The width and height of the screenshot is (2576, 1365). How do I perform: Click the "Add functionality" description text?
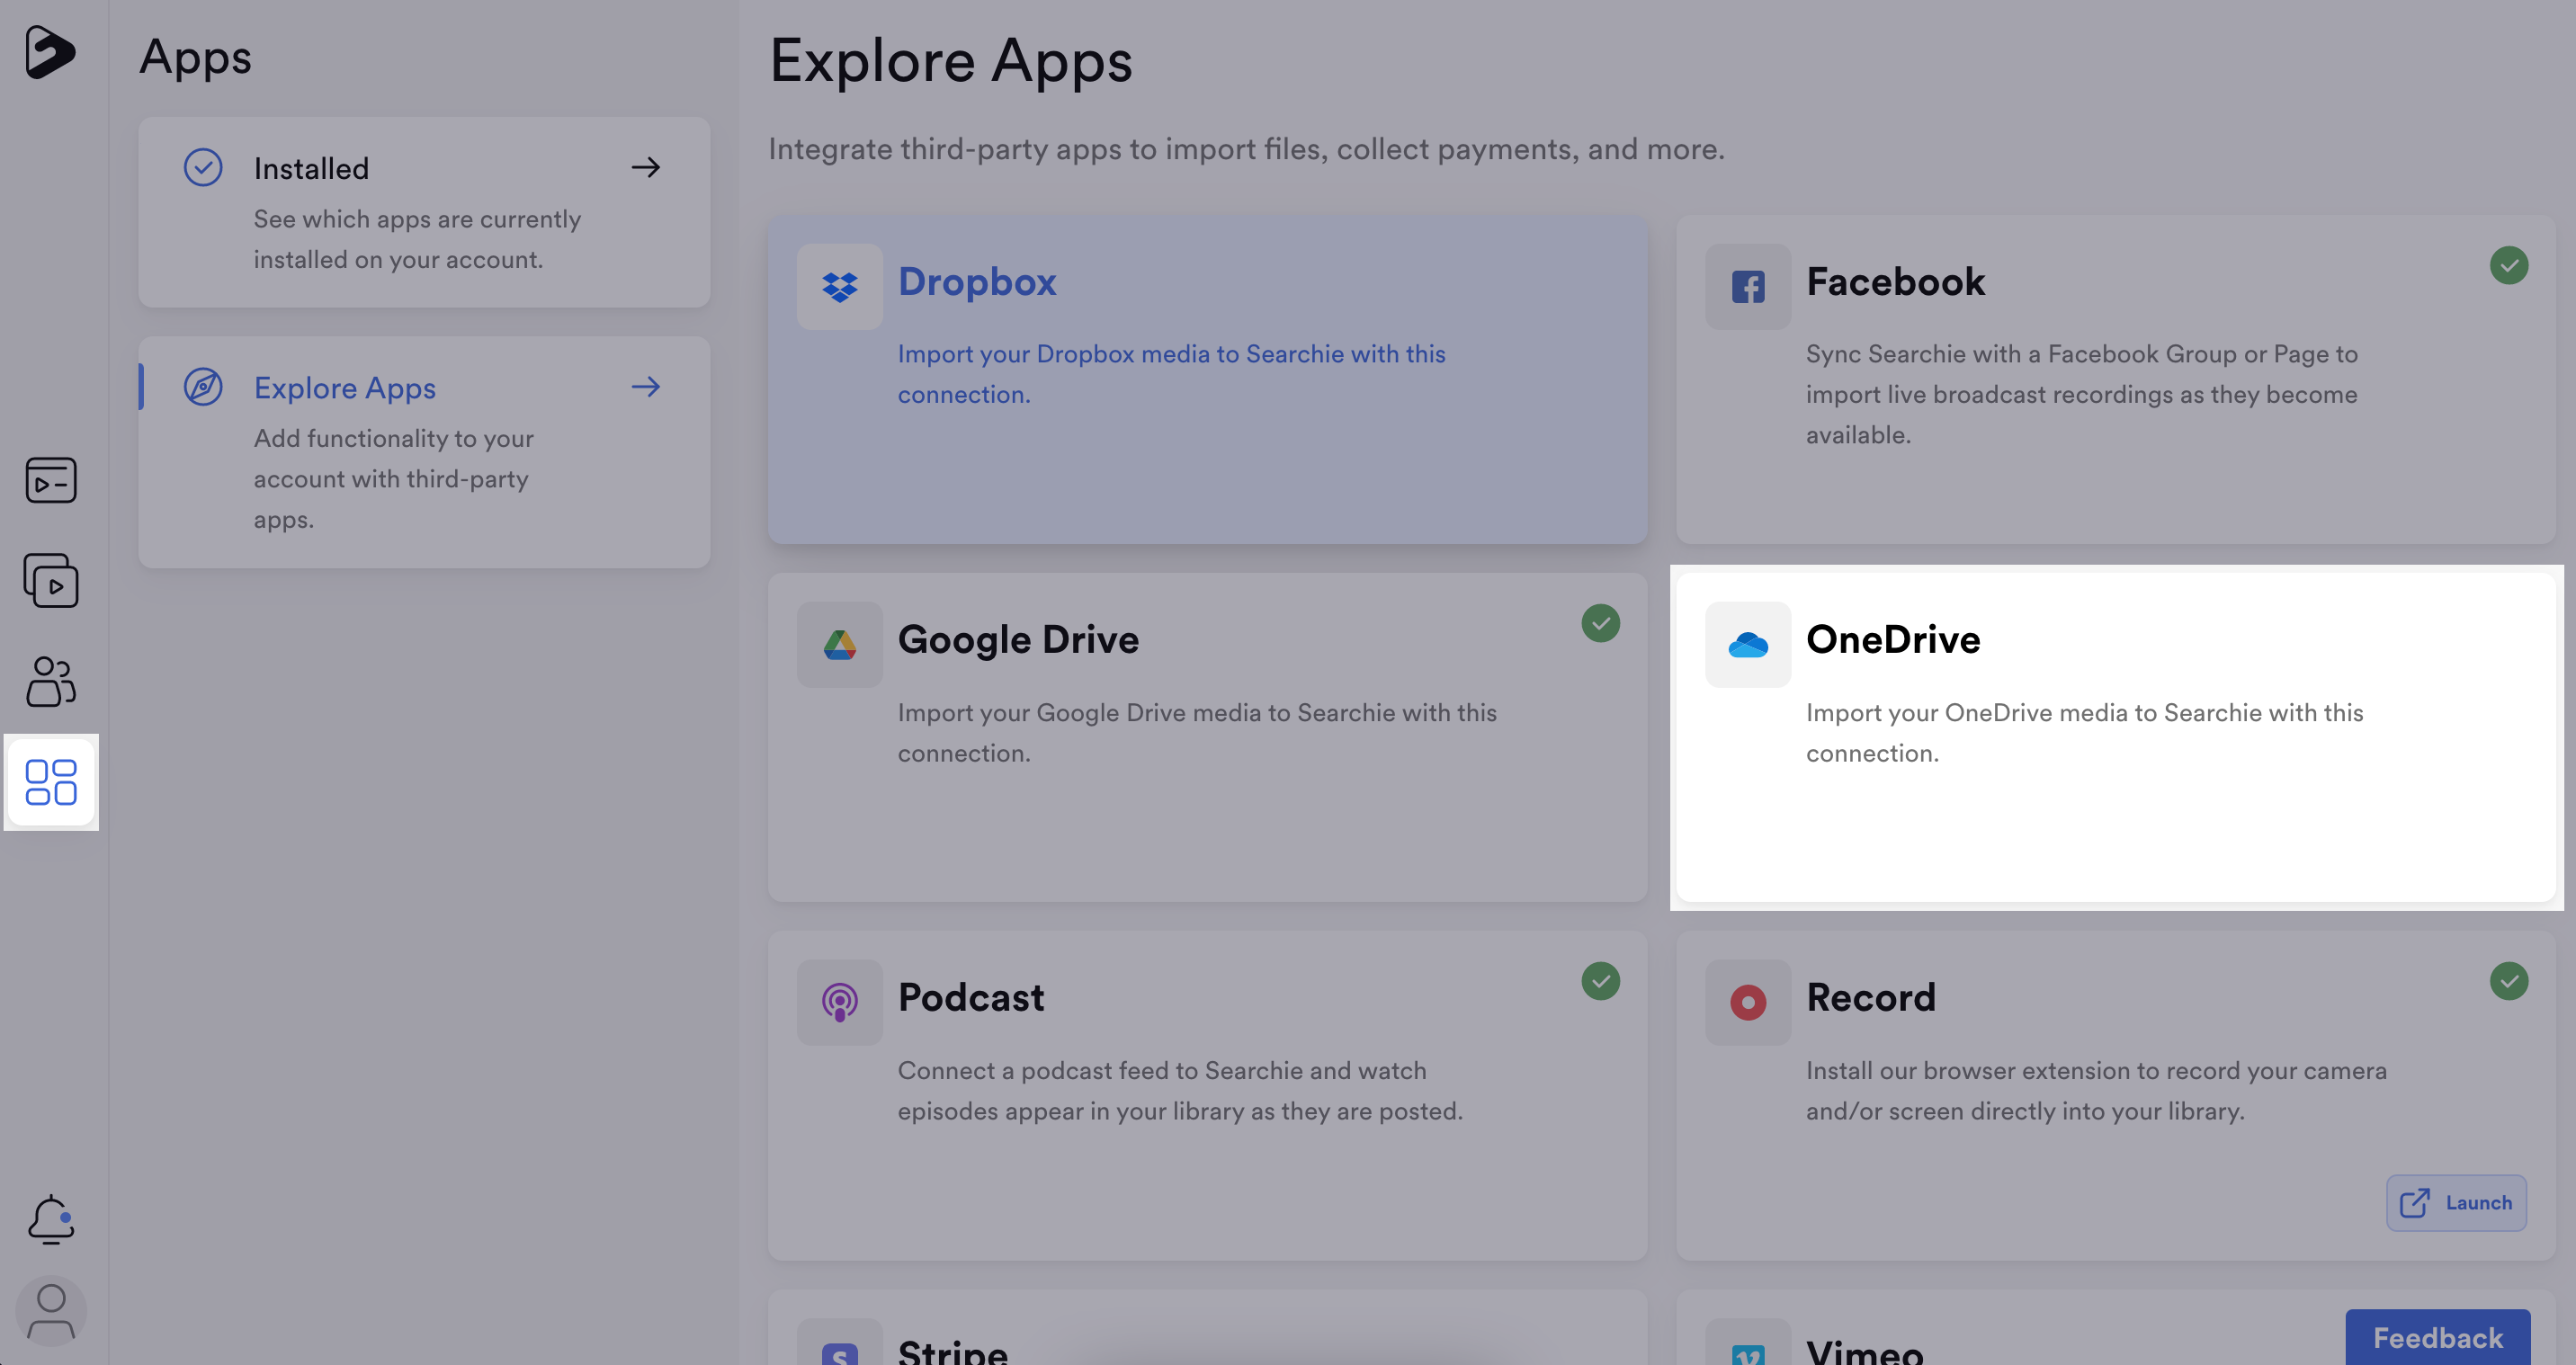click(x=393, y=479)
